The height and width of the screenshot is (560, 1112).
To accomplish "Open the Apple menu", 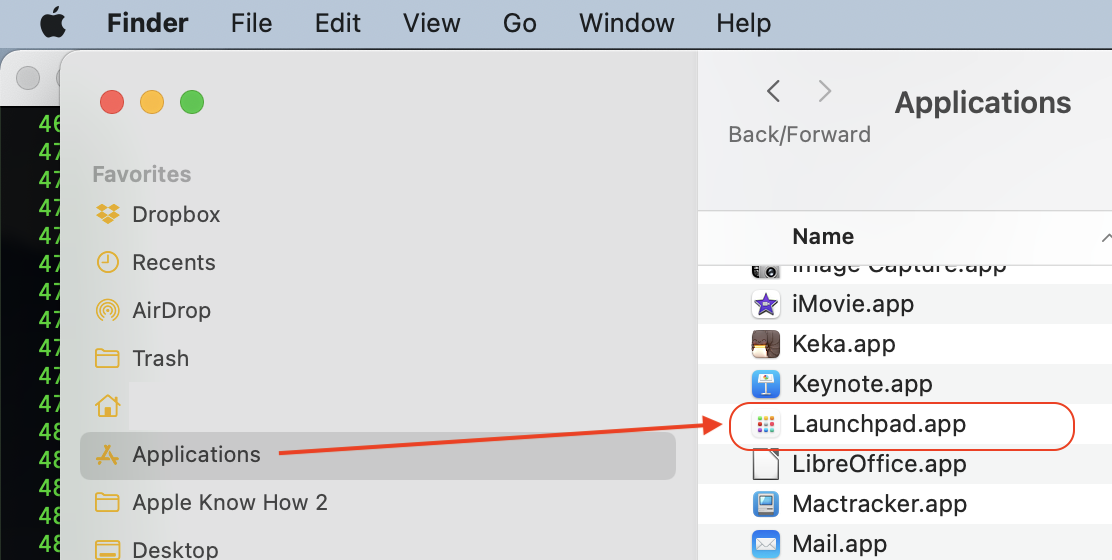I will pyautogui.click(x=52, y=23).
